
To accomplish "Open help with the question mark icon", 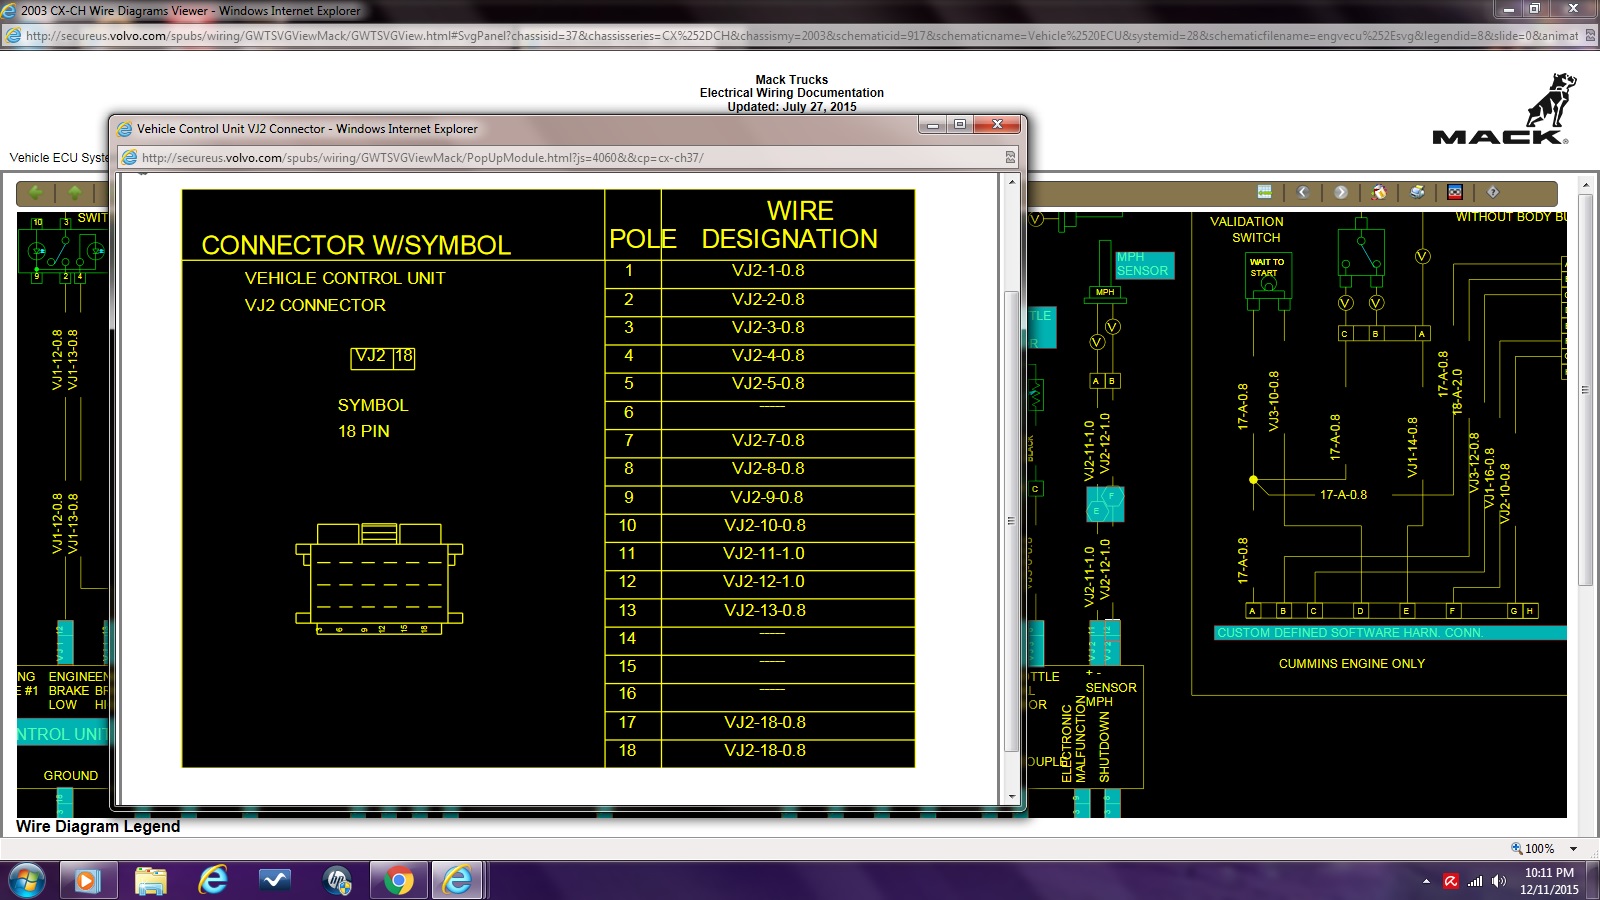I will (x=1493, y=192).
